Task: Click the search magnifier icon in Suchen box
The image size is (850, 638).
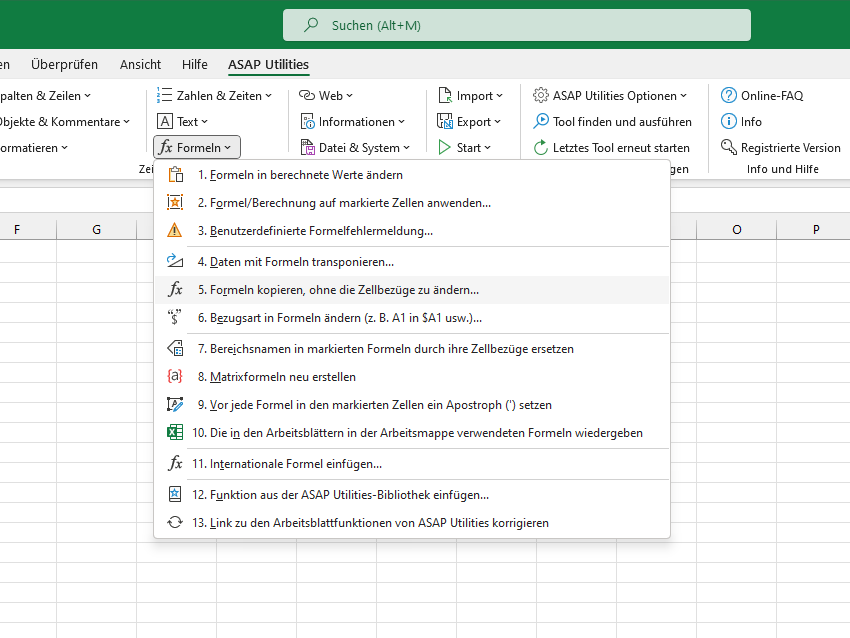Action: coord(311,25)
